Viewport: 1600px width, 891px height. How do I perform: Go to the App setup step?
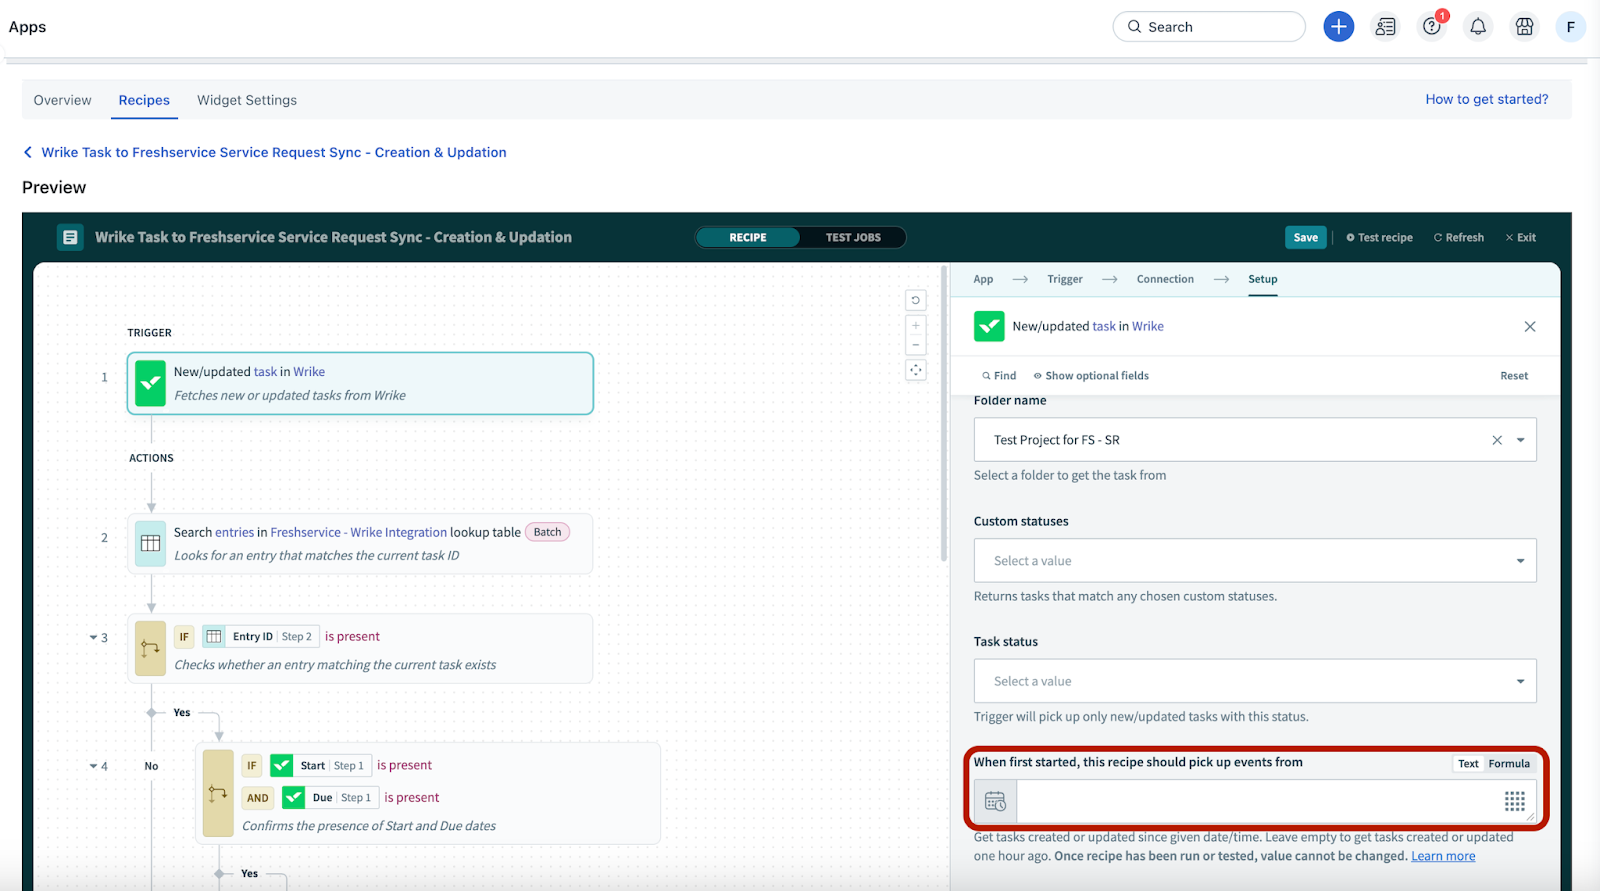(983, 279)
